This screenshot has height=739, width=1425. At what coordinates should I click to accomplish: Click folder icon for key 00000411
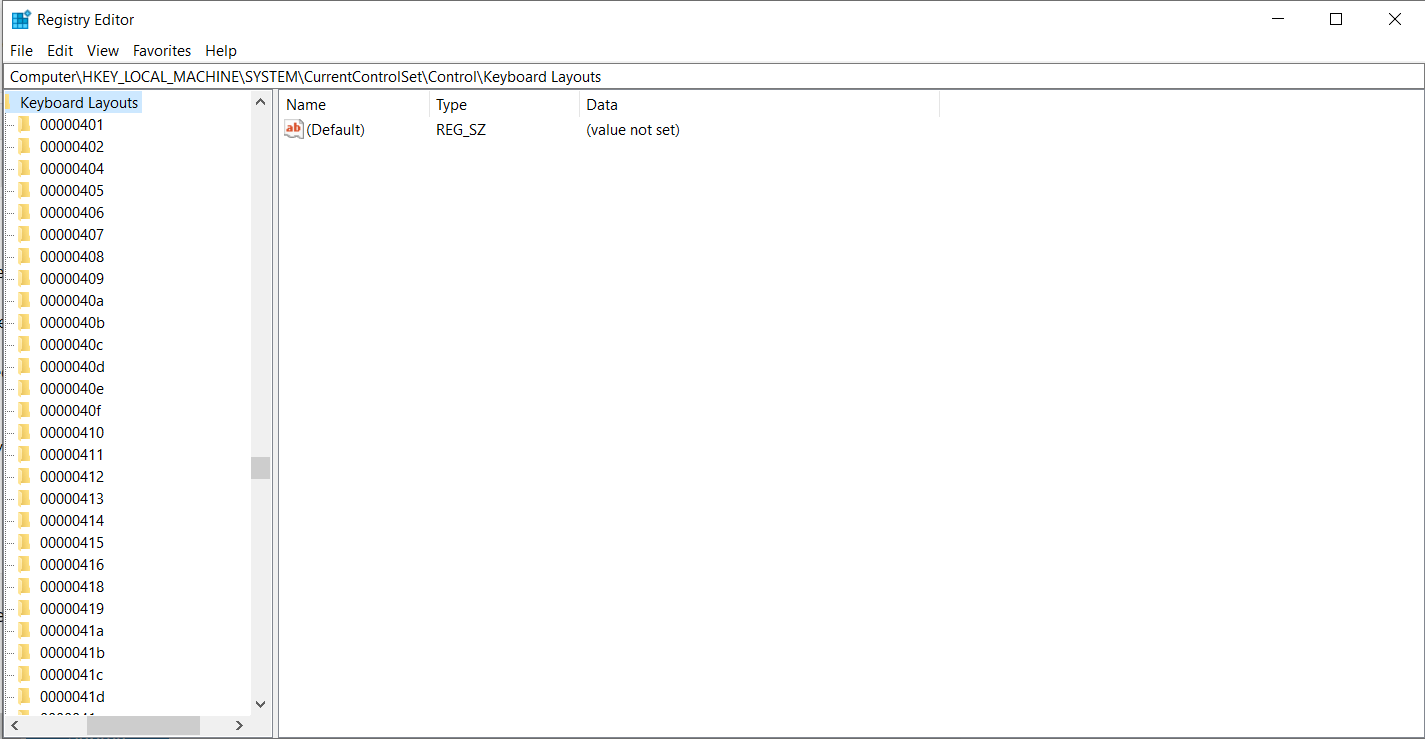pos(25,454)
